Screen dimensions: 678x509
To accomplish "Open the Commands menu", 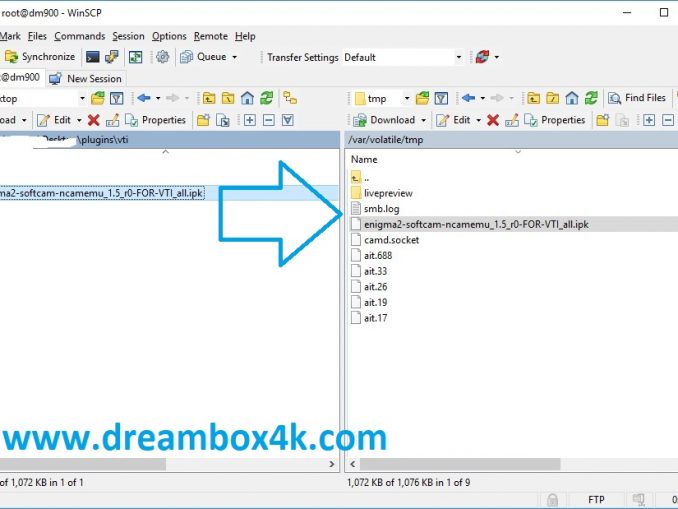I will (80, 36).
